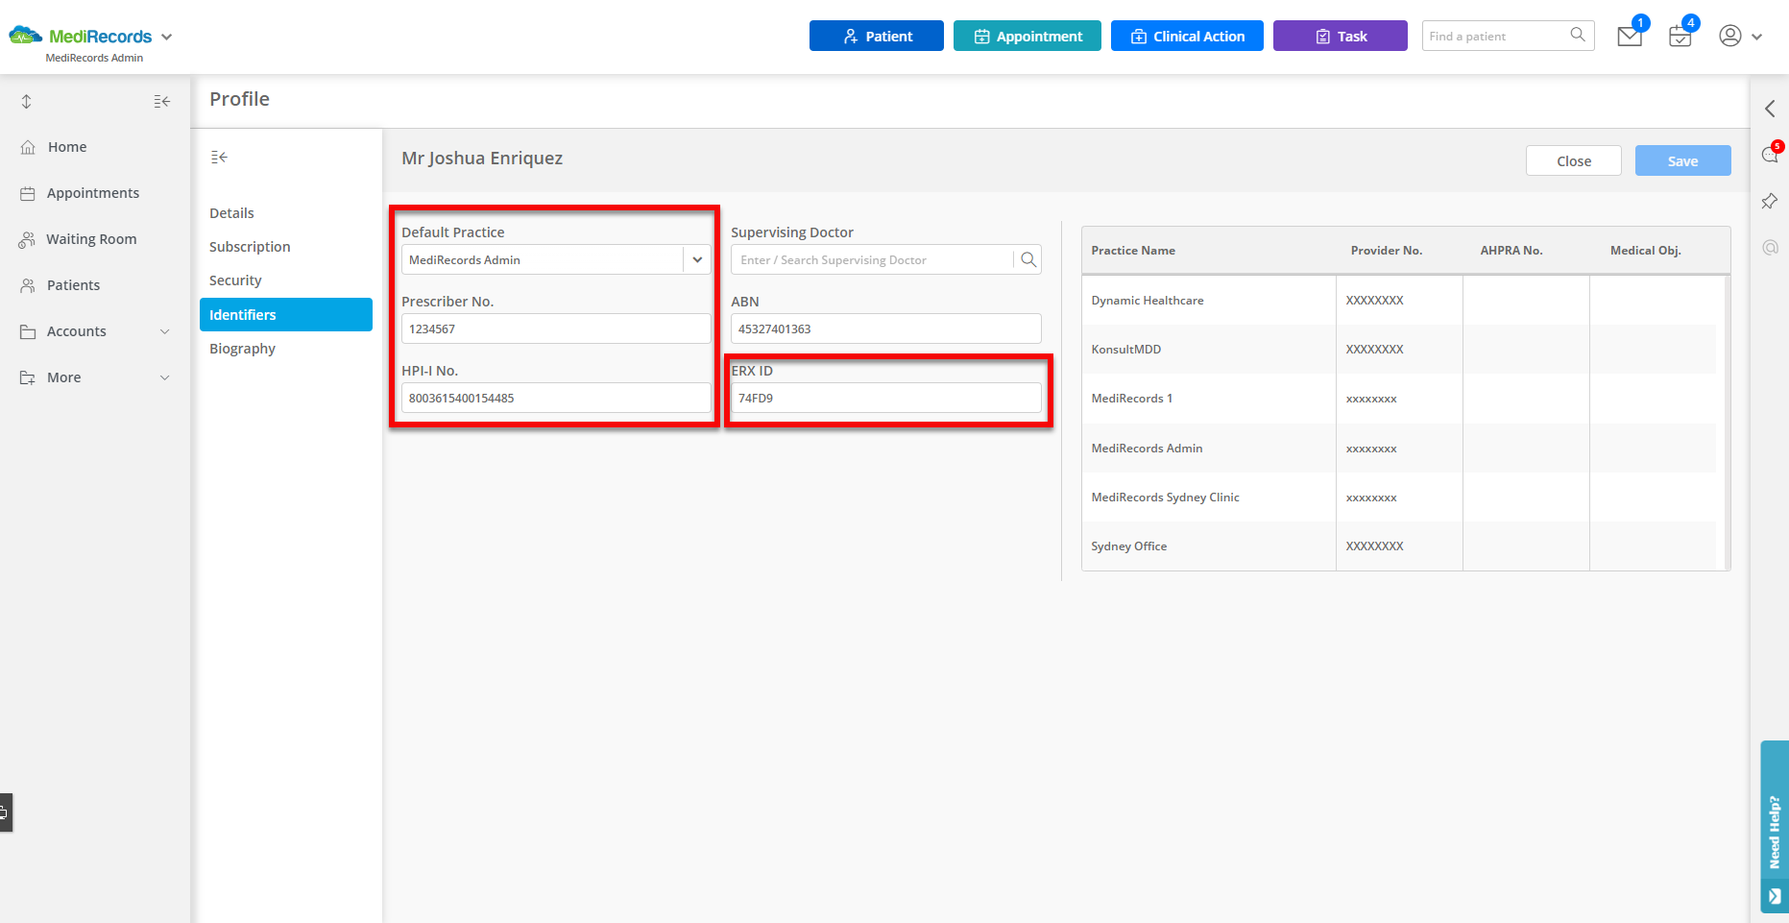Collapse the profile section menu
This screenshot has height=923, width=1789.
point(219,157)
